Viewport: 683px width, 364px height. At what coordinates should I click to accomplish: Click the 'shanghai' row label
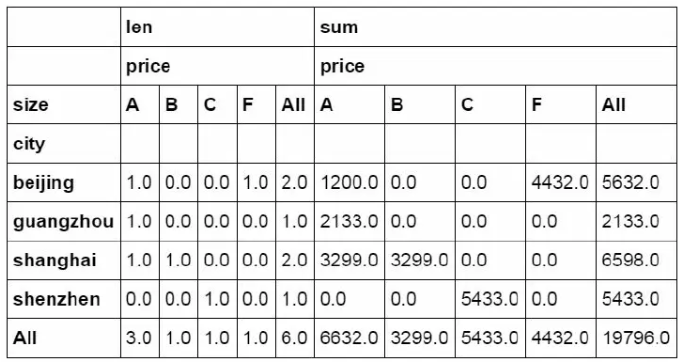point(64,260)
